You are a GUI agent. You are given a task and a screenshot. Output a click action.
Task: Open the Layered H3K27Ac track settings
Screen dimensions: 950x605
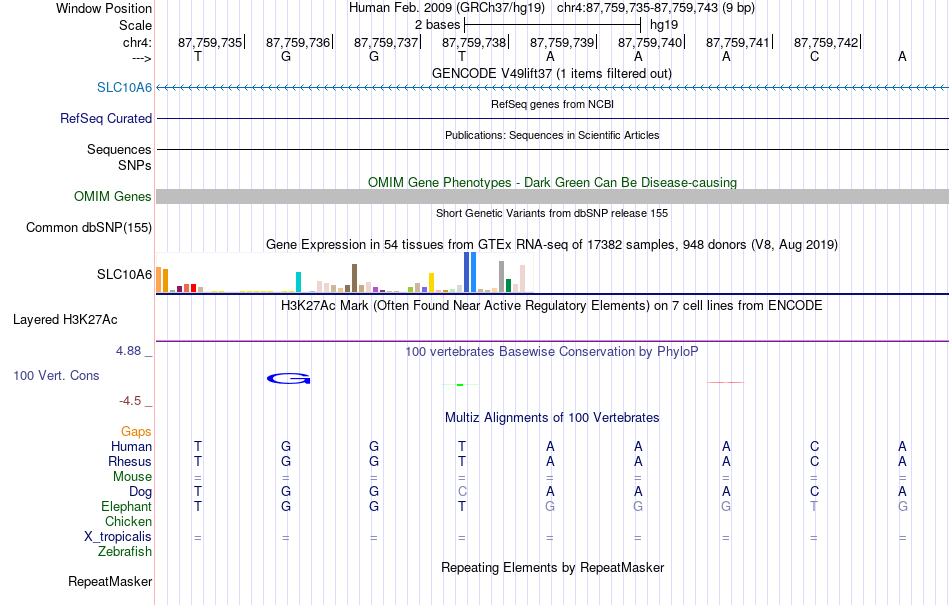(65, 319)
